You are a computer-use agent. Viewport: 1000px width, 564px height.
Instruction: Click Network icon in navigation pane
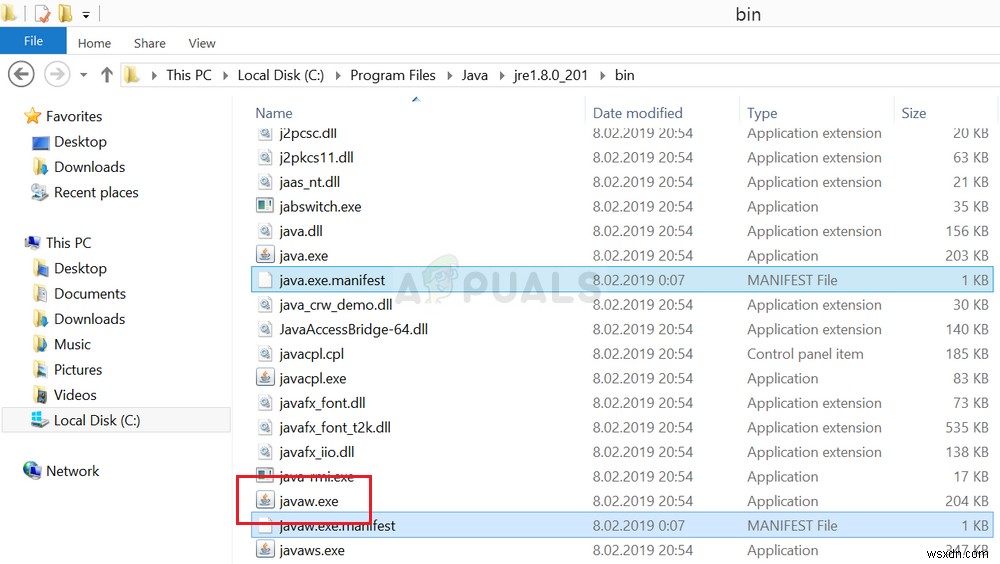click(33, 470)
